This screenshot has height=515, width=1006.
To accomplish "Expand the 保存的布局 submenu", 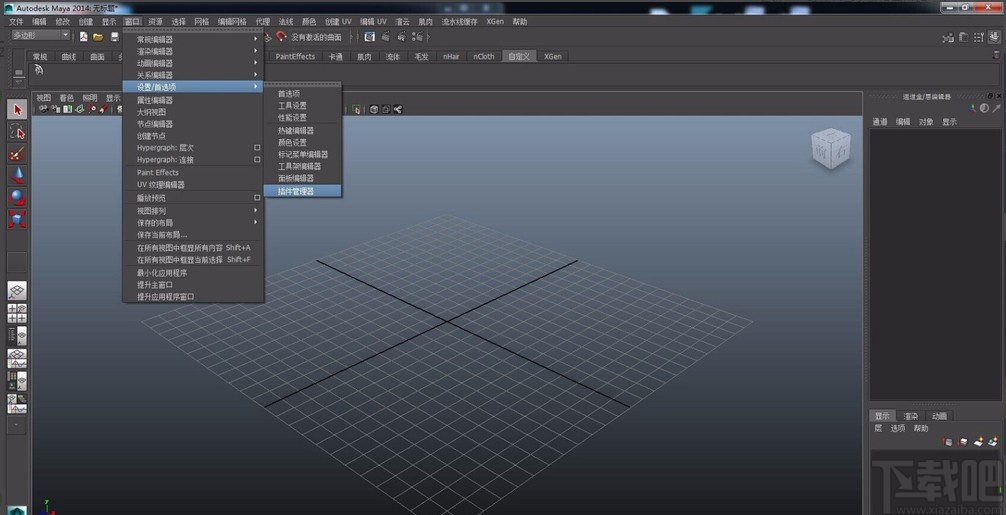I will (192, 223).
